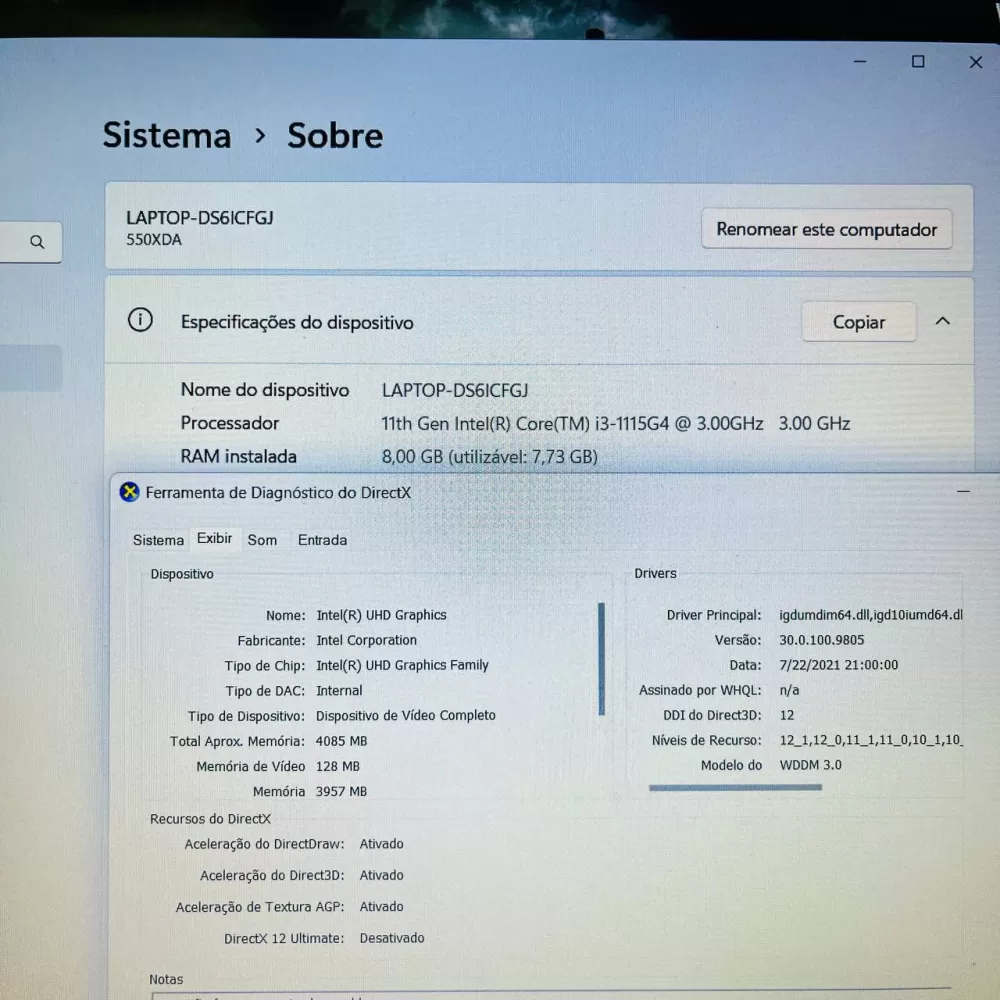1000x1000 pixels.
Task: Open the Entrada tab
Action: [323, 540]
